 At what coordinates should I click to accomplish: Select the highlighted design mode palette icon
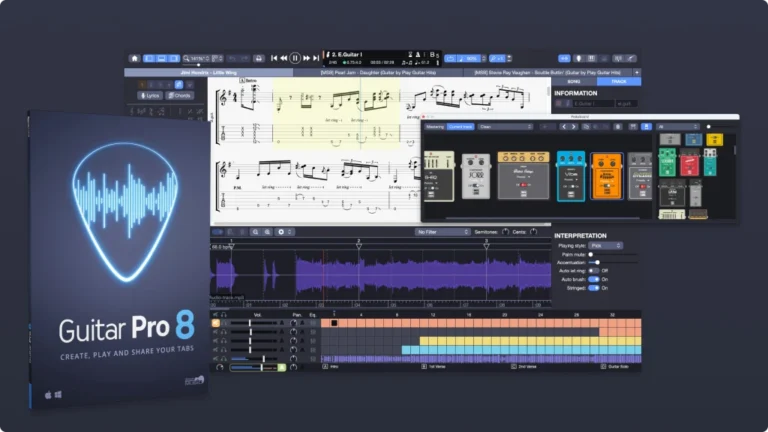point(179,85)
